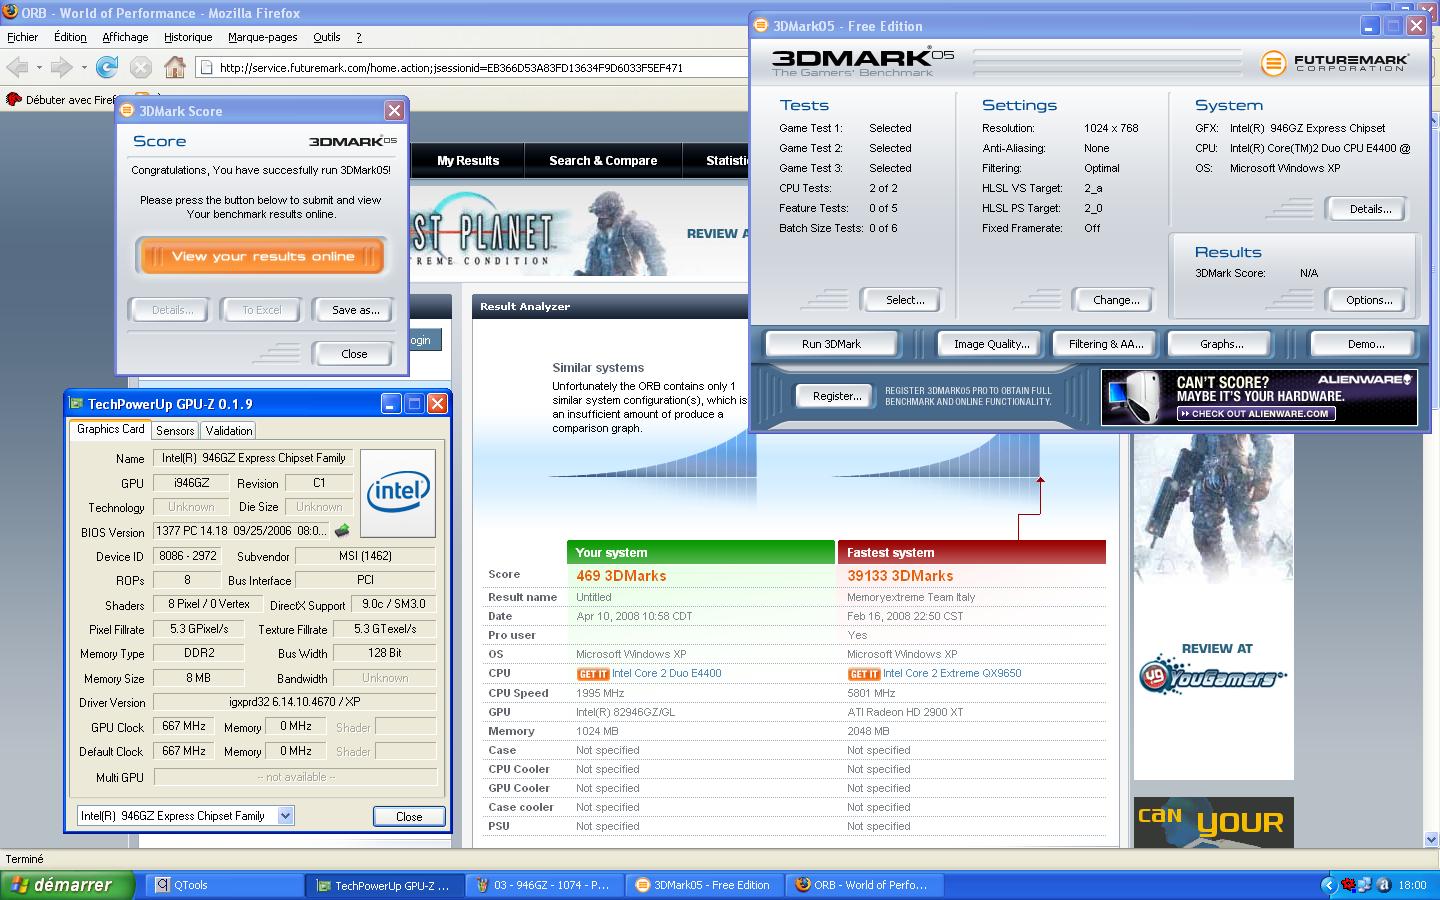This screenshot has height=900, width=1440.
Task: Expand hidden system tray icons arrow
Action: 1328,885
